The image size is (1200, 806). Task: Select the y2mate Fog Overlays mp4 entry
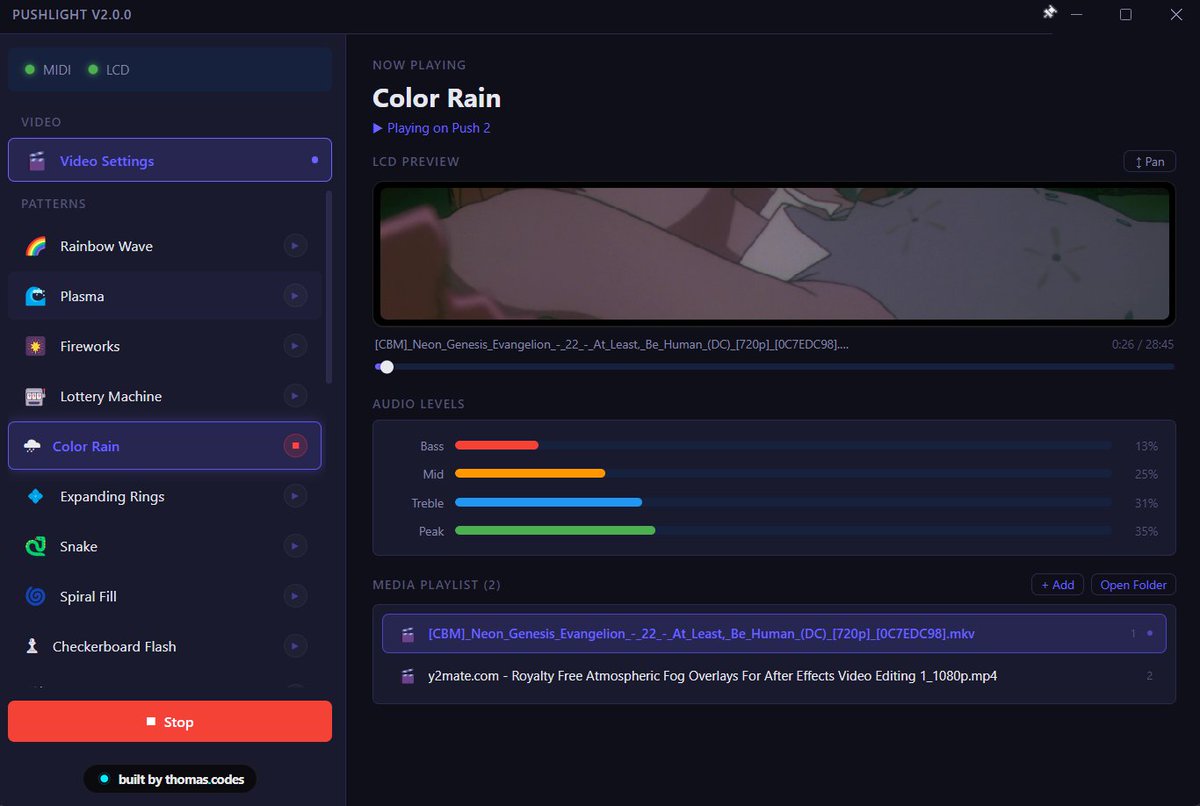(x=774, y=676)
